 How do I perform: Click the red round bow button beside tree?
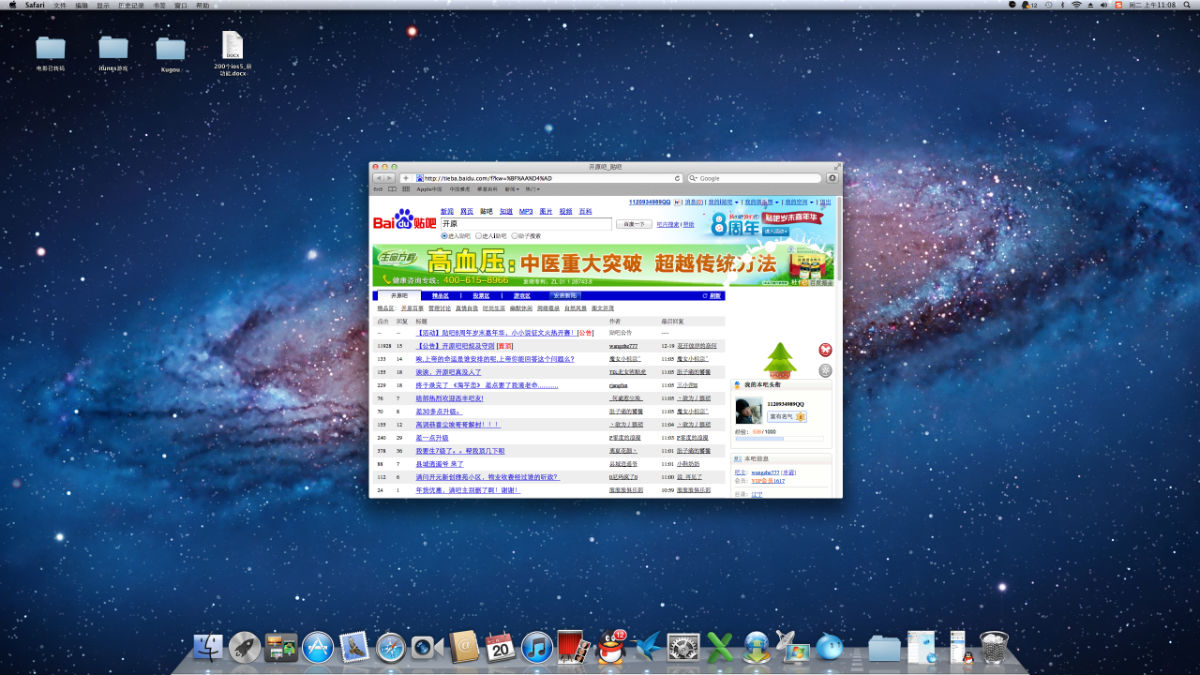[825, 349]
